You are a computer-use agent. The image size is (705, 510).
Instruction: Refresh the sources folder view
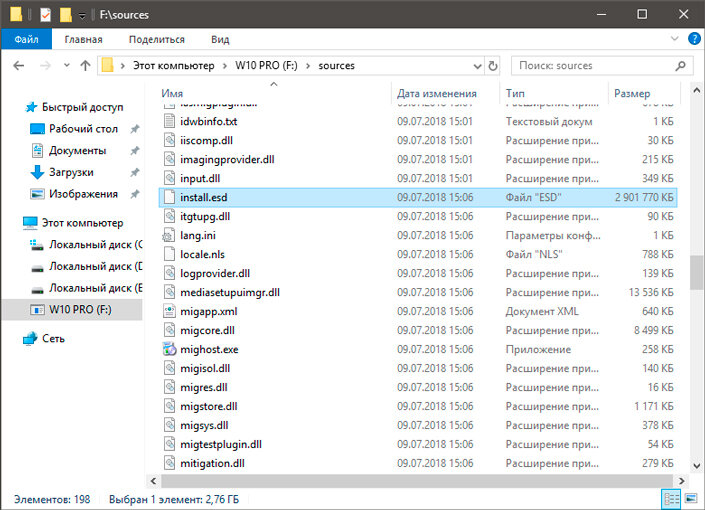(x=493, y=66)
